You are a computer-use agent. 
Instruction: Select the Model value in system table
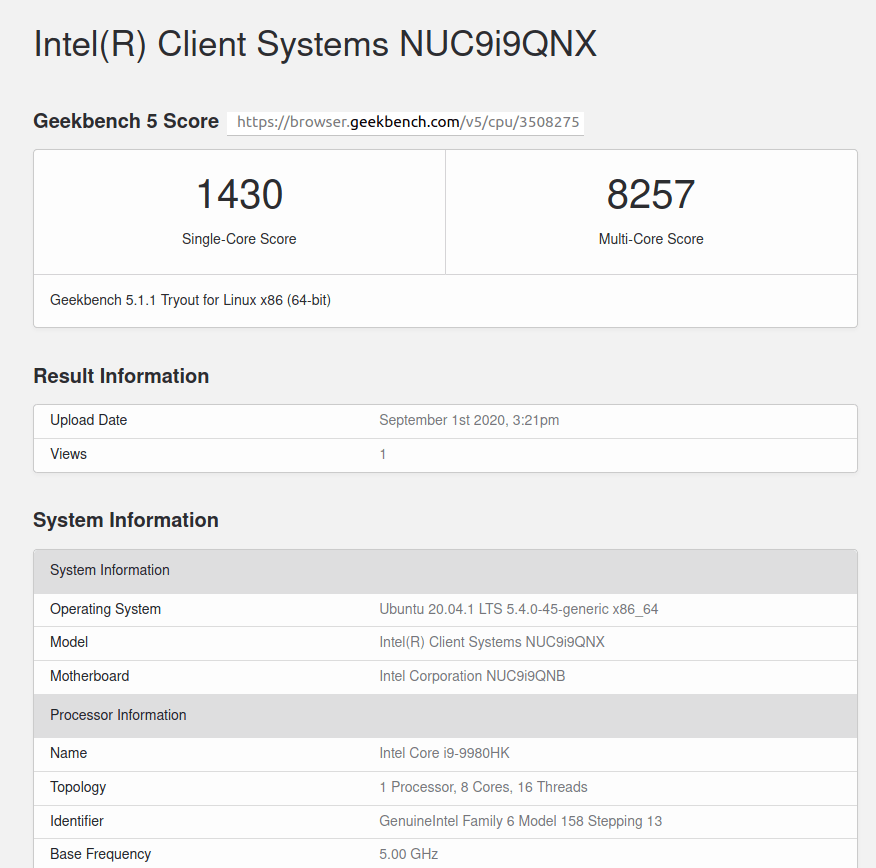492,642
